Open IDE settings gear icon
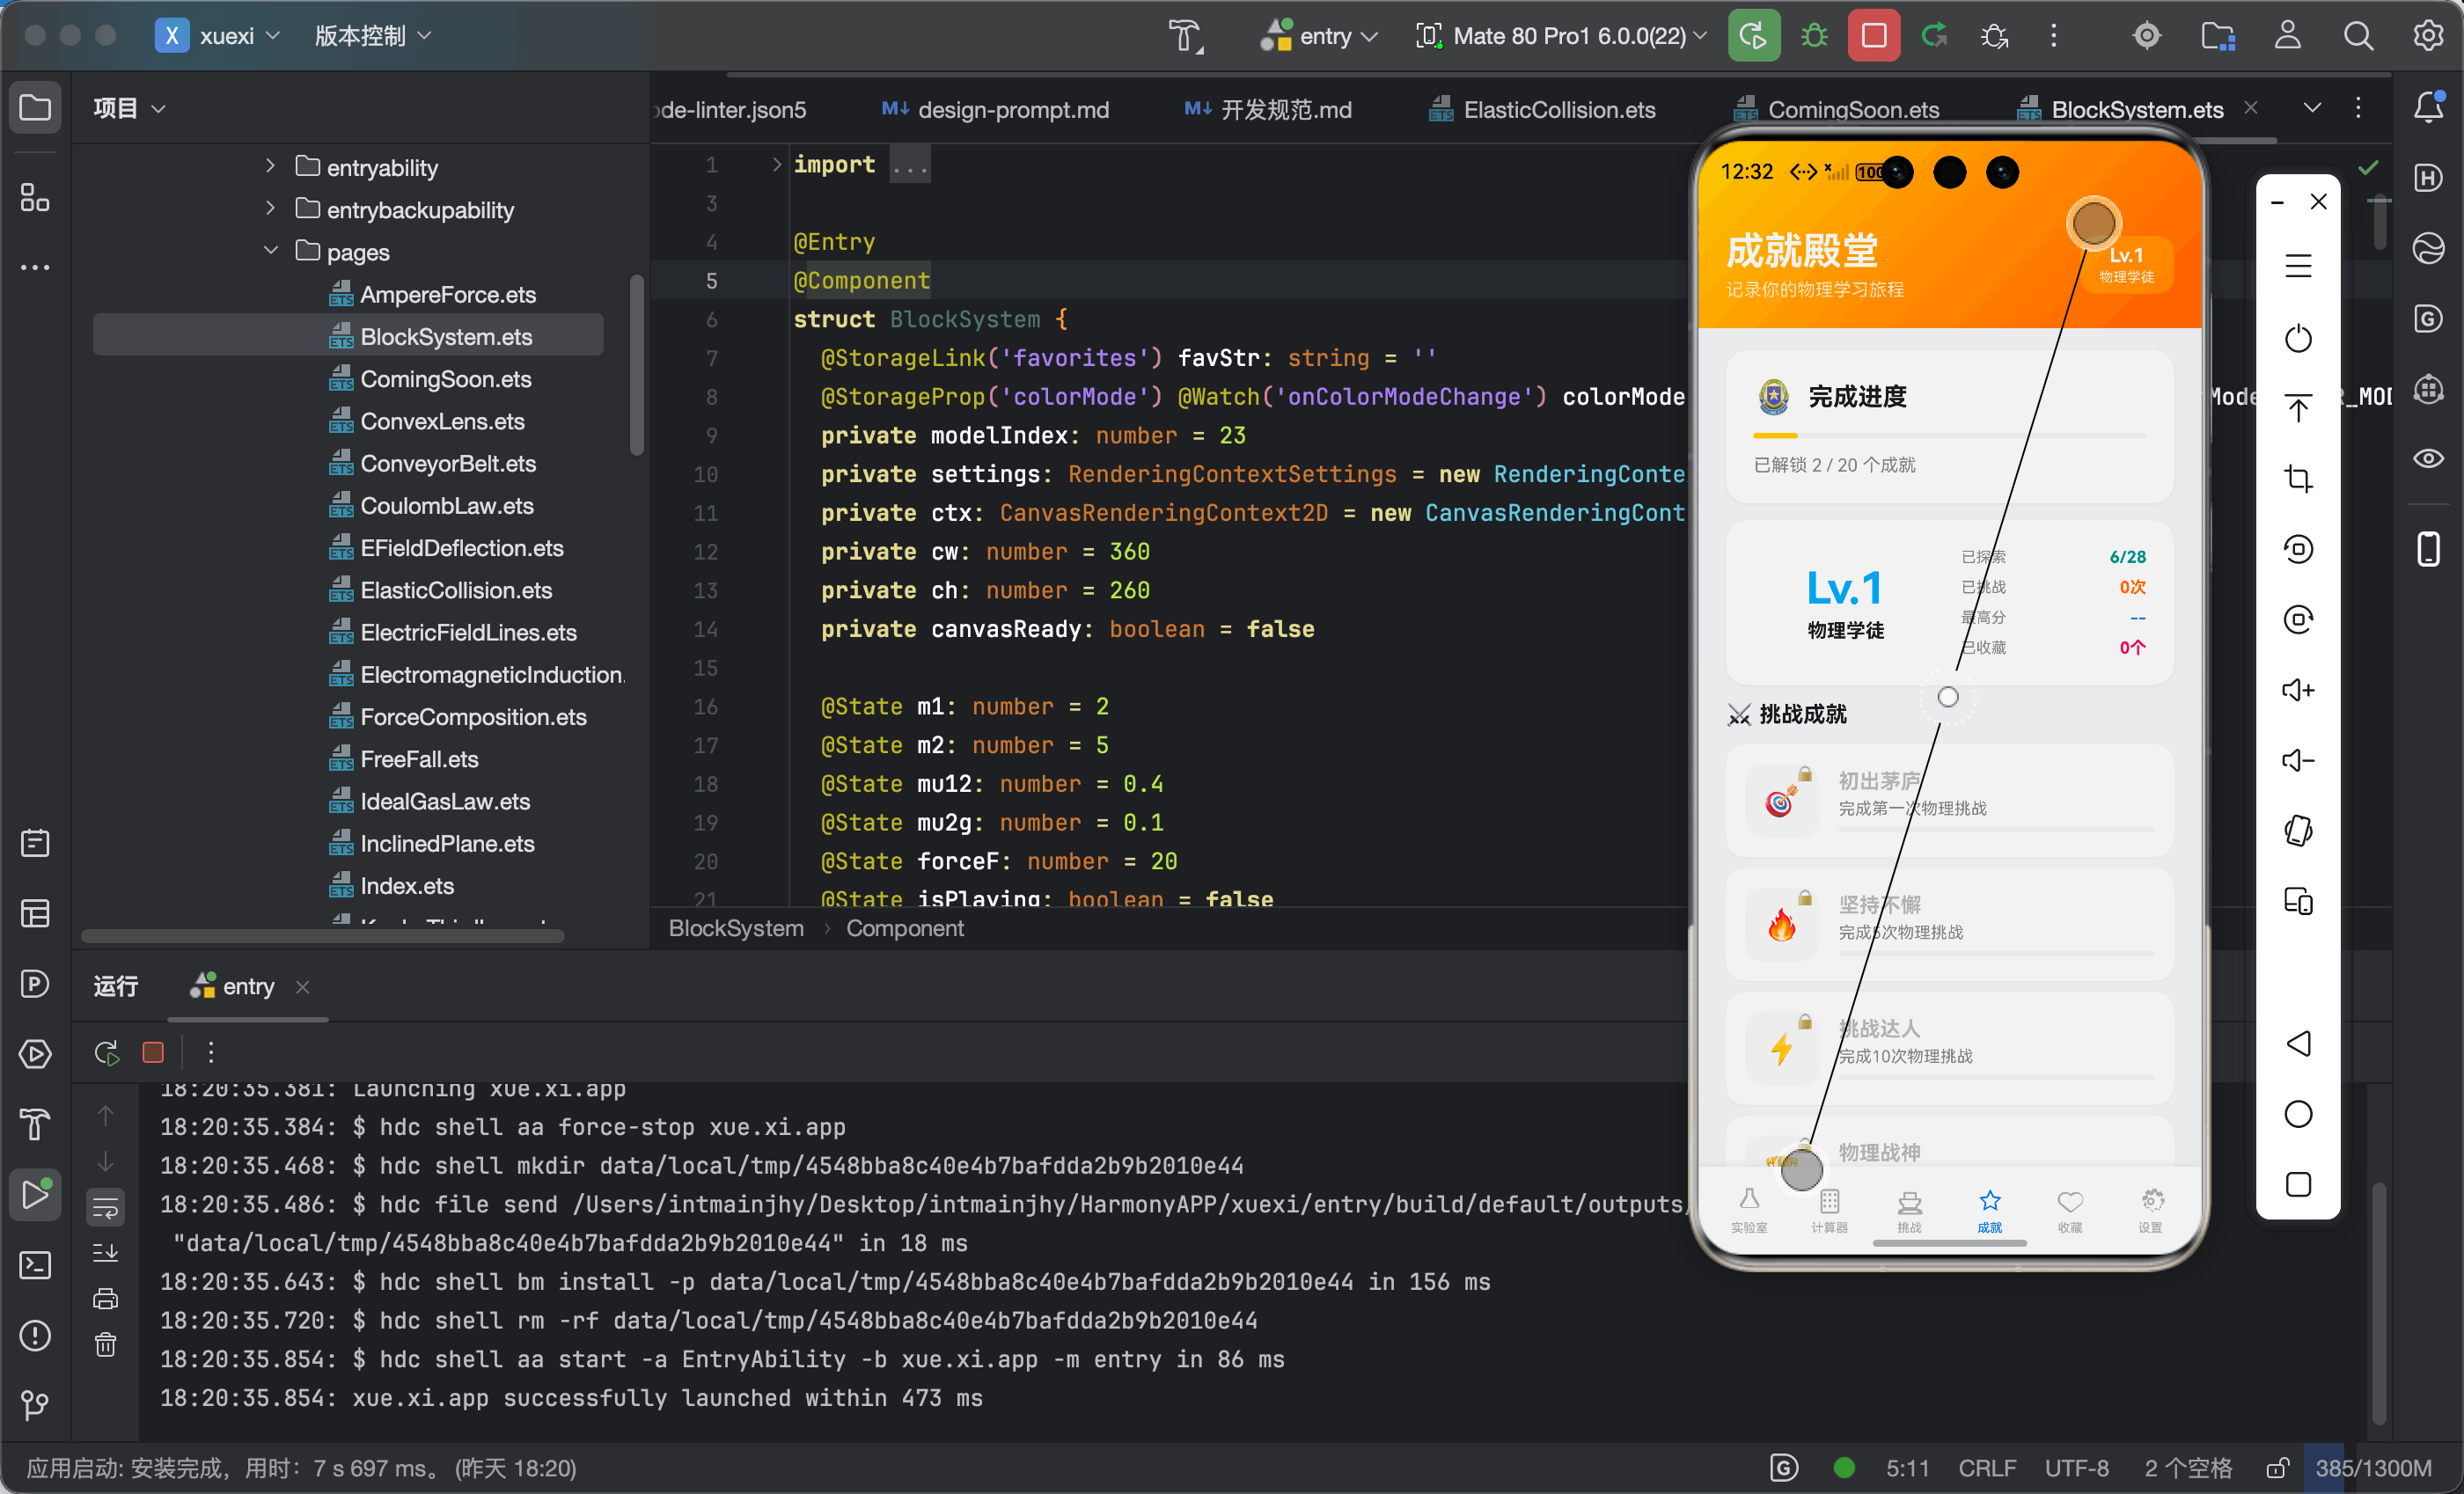This screenshot has width=2464, height=1494. (x=2428, y=36)
